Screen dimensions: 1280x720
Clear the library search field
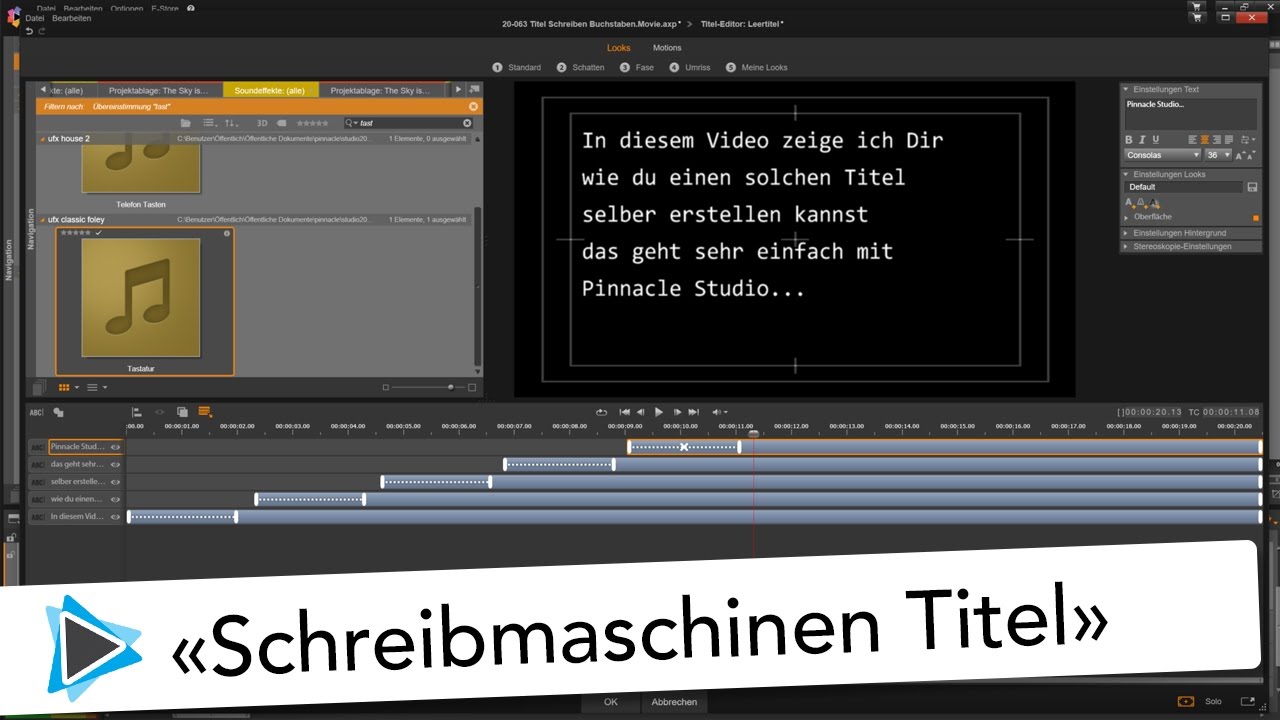click(x=467, y=123)
